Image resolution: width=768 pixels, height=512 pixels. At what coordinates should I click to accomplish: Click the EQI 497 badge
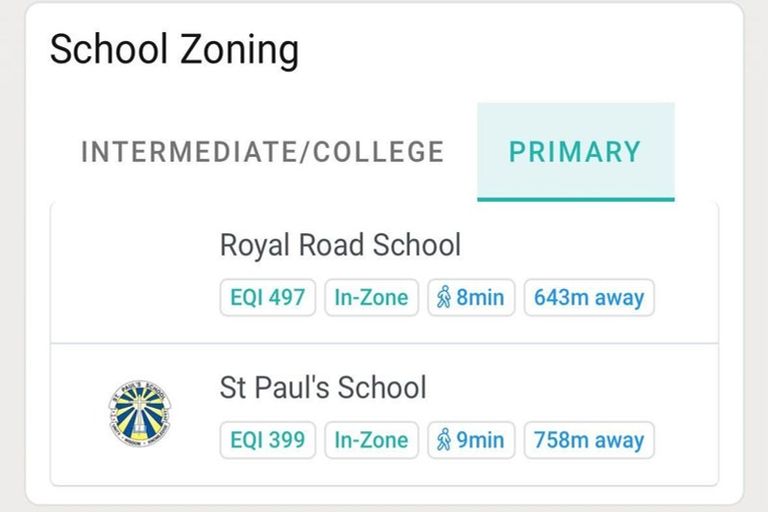pyautogui.click(x=267, y=298)
